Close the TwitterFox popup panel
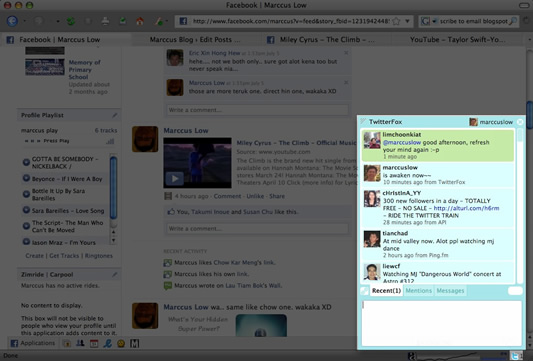Image resolution: width=533 pixels, height=361 pixels. [520, 122]
